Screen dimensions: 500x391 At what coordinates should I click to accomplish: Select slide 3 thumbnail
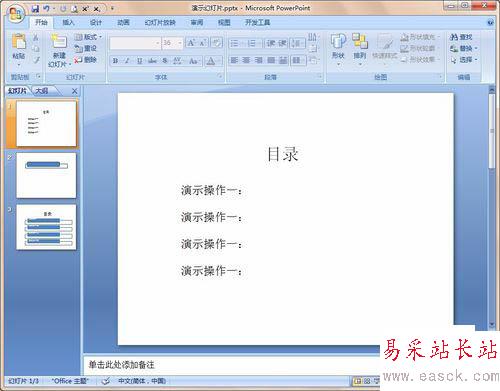[x=46, y=227]
